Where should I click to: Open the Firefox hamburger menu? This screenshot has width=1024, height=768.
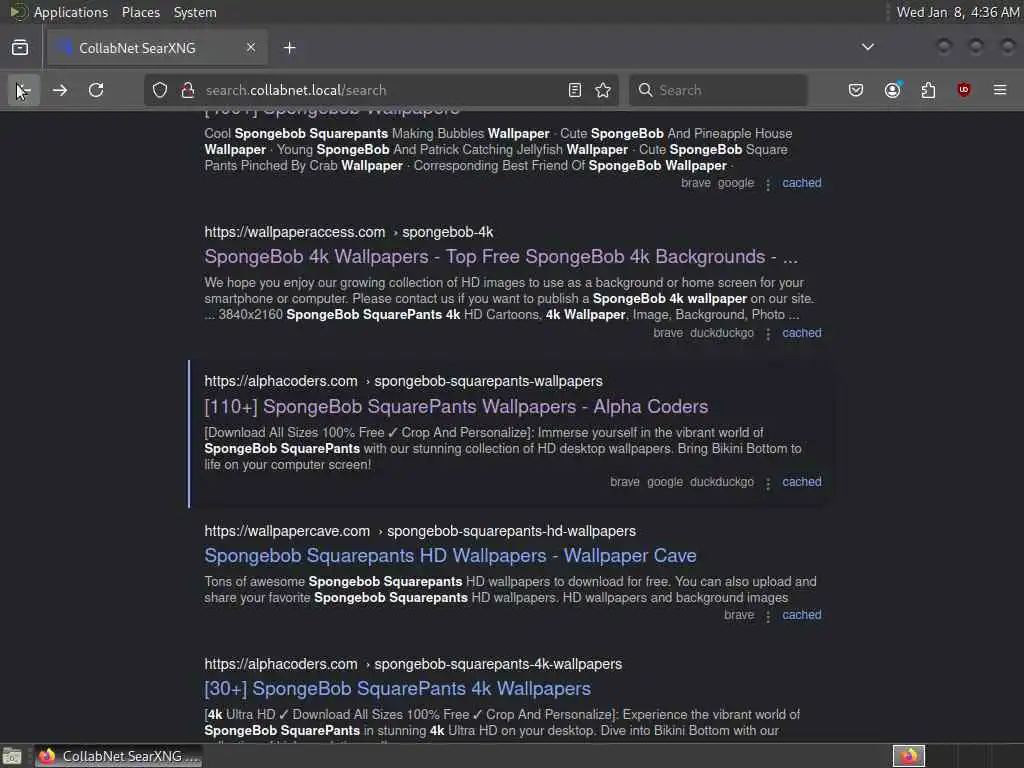[1000, 90]
